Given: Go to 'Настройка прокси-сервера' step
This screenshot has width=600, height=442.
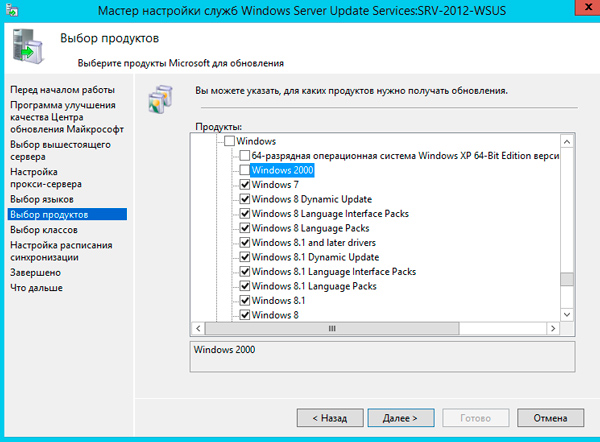Looking at the screenshot, I should 46,178.
